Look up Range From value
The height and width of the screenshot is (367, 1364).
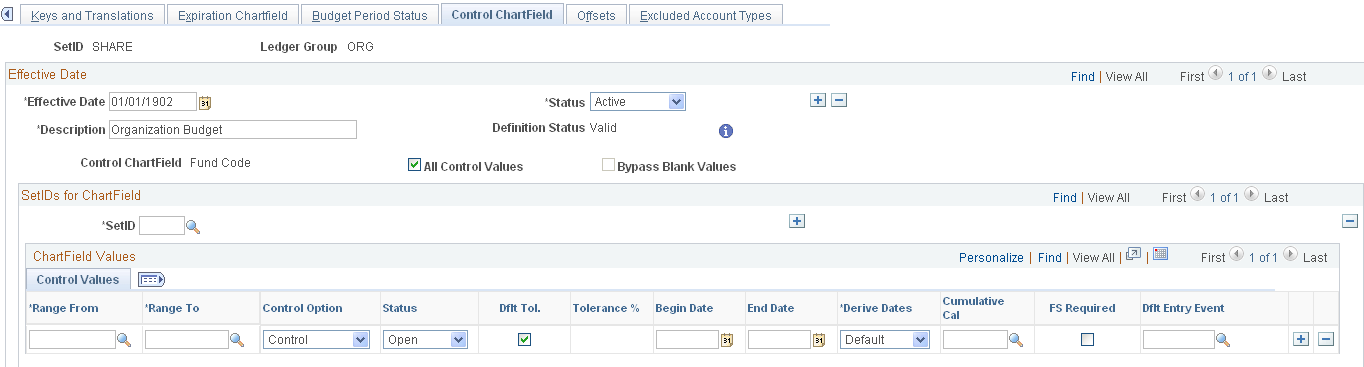pyautogui.click(x=125, y=340)
